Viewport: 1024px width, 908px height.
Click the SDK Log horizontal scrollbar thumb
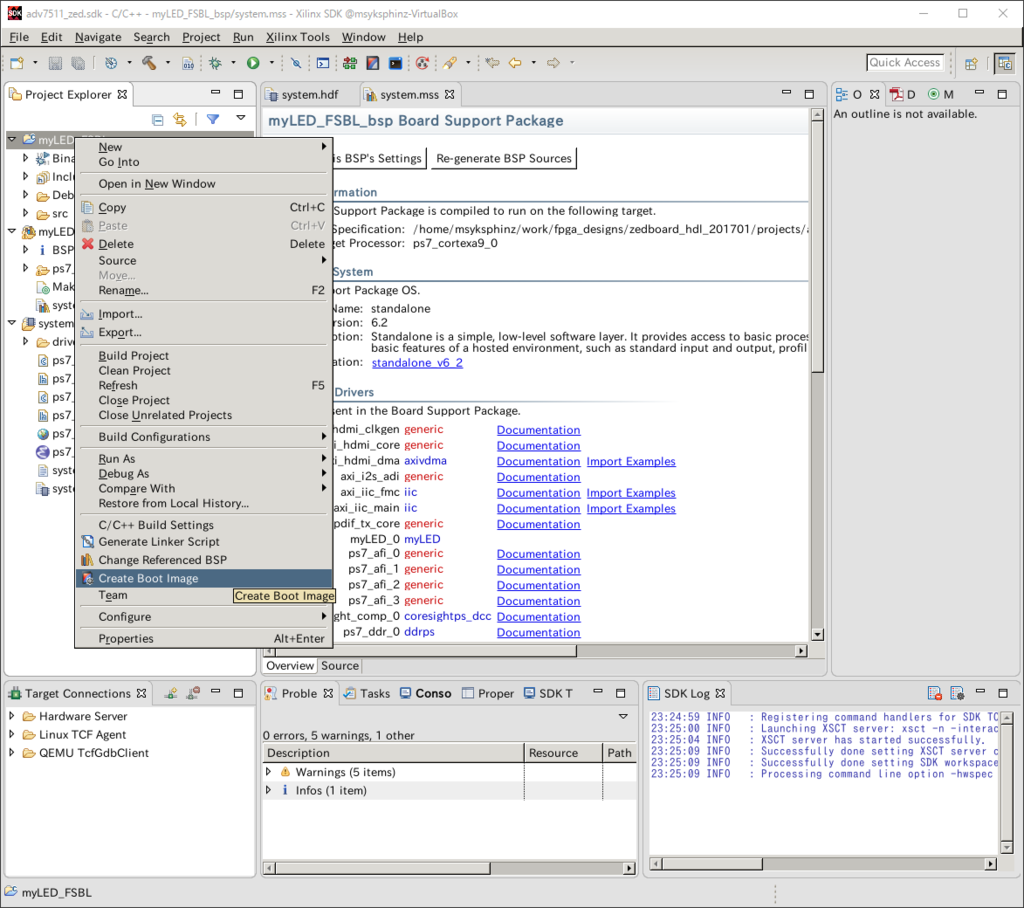tap(712, 864)
